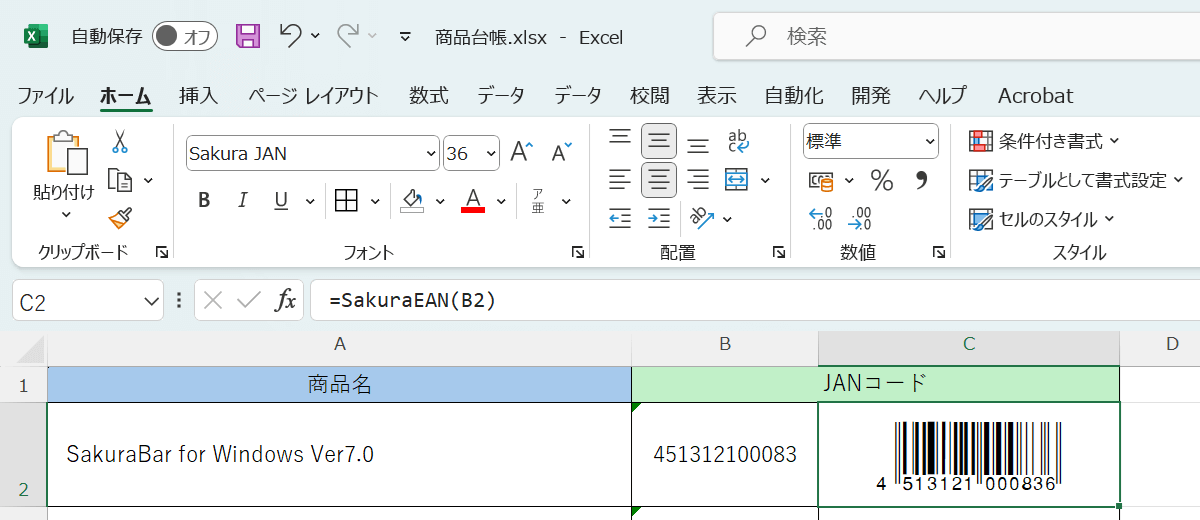This screenshot has width=1200, height=520.
Task: Align cell text right
Action: pyautogui.click(x=698, y=180)
